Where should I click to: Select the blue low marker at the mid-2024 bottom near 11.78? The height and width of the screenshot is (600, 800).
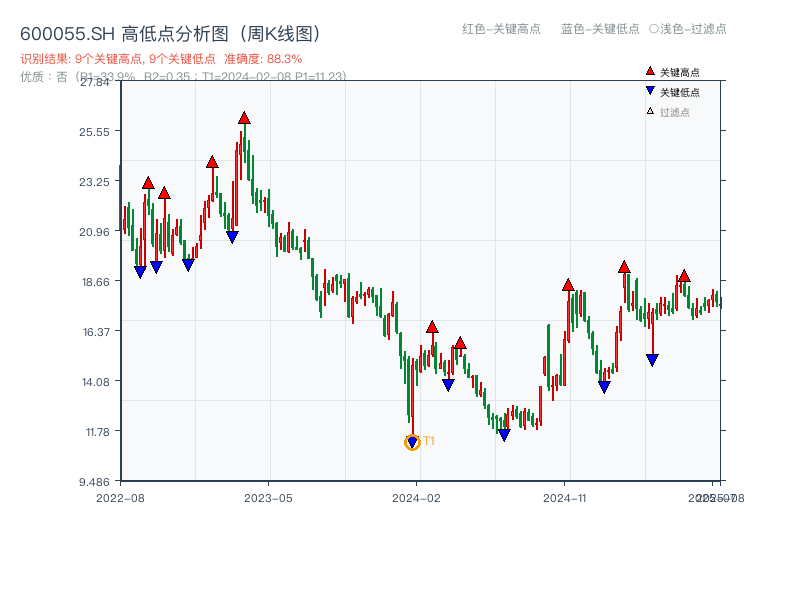coord(504,435)
